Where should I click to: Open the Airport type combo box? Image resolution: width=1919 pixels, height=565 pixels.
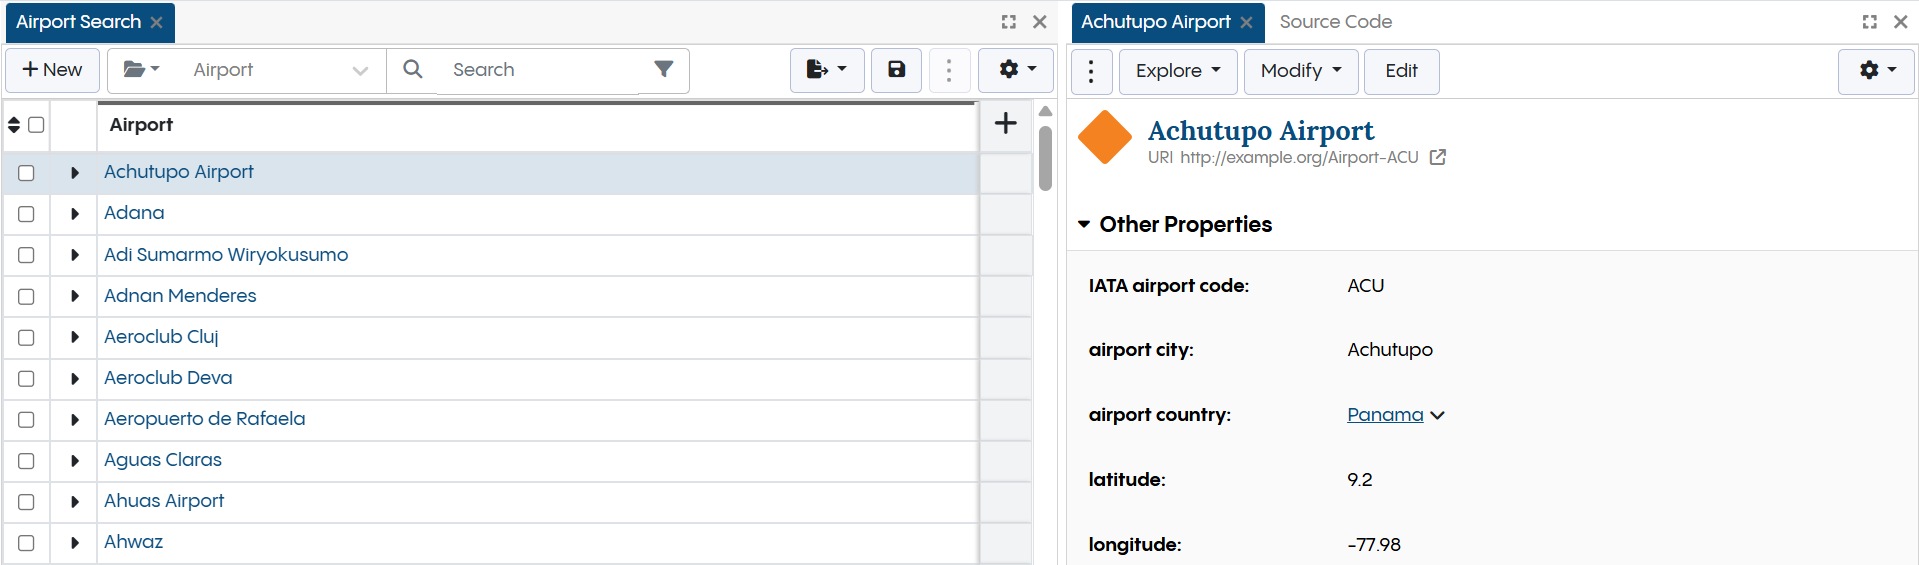[x=280, y=70]
